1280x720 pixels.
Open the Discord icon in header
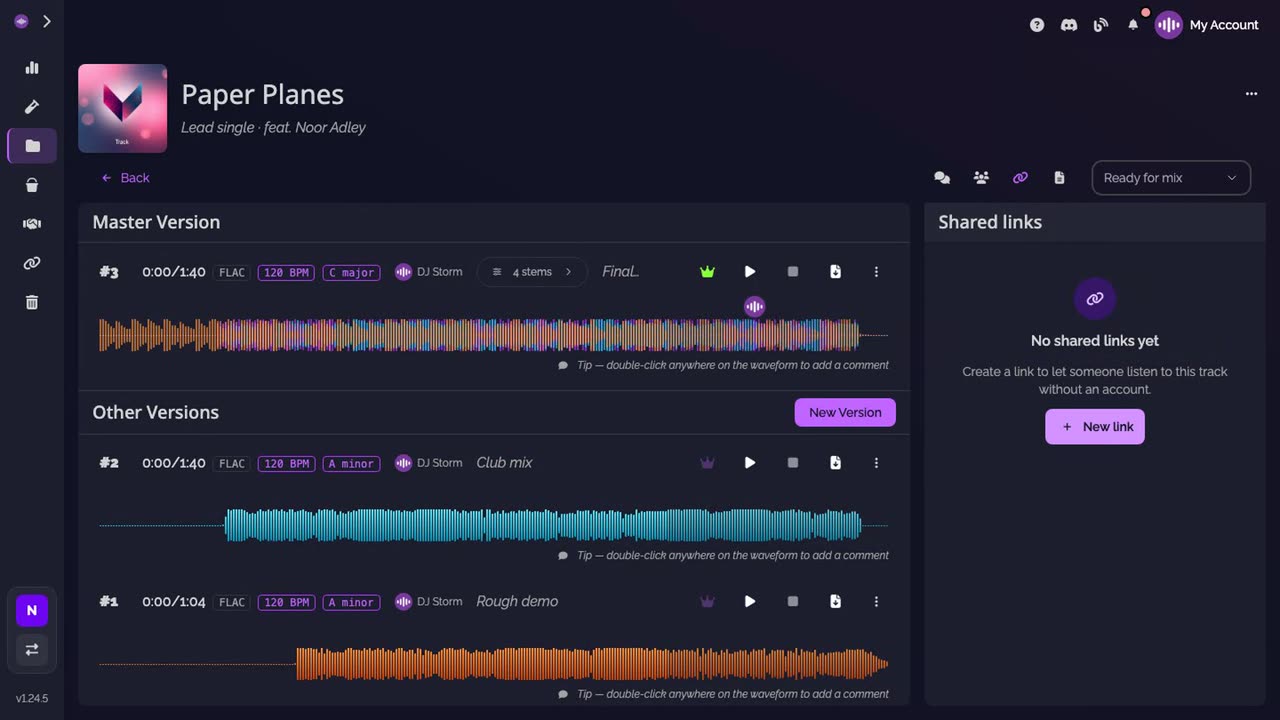[1069, 25]
